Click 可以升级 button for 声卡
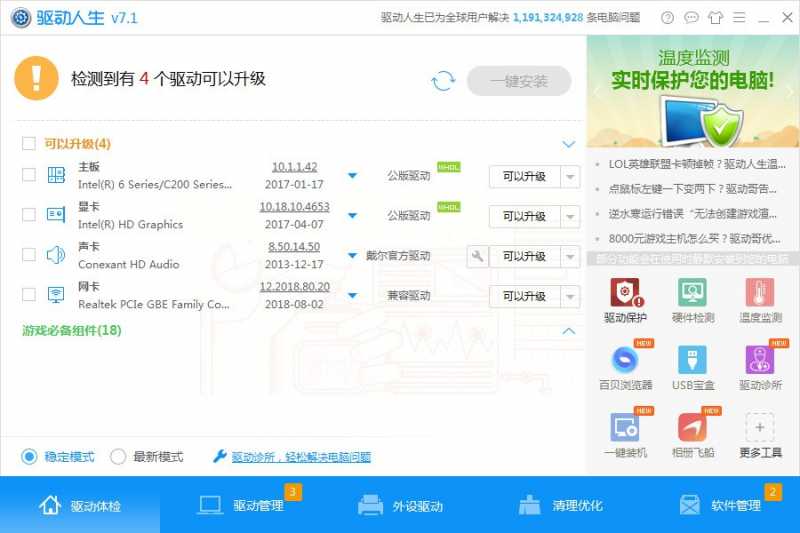Image resolution: width=800 pixels, height=533 pixels. 524,257
